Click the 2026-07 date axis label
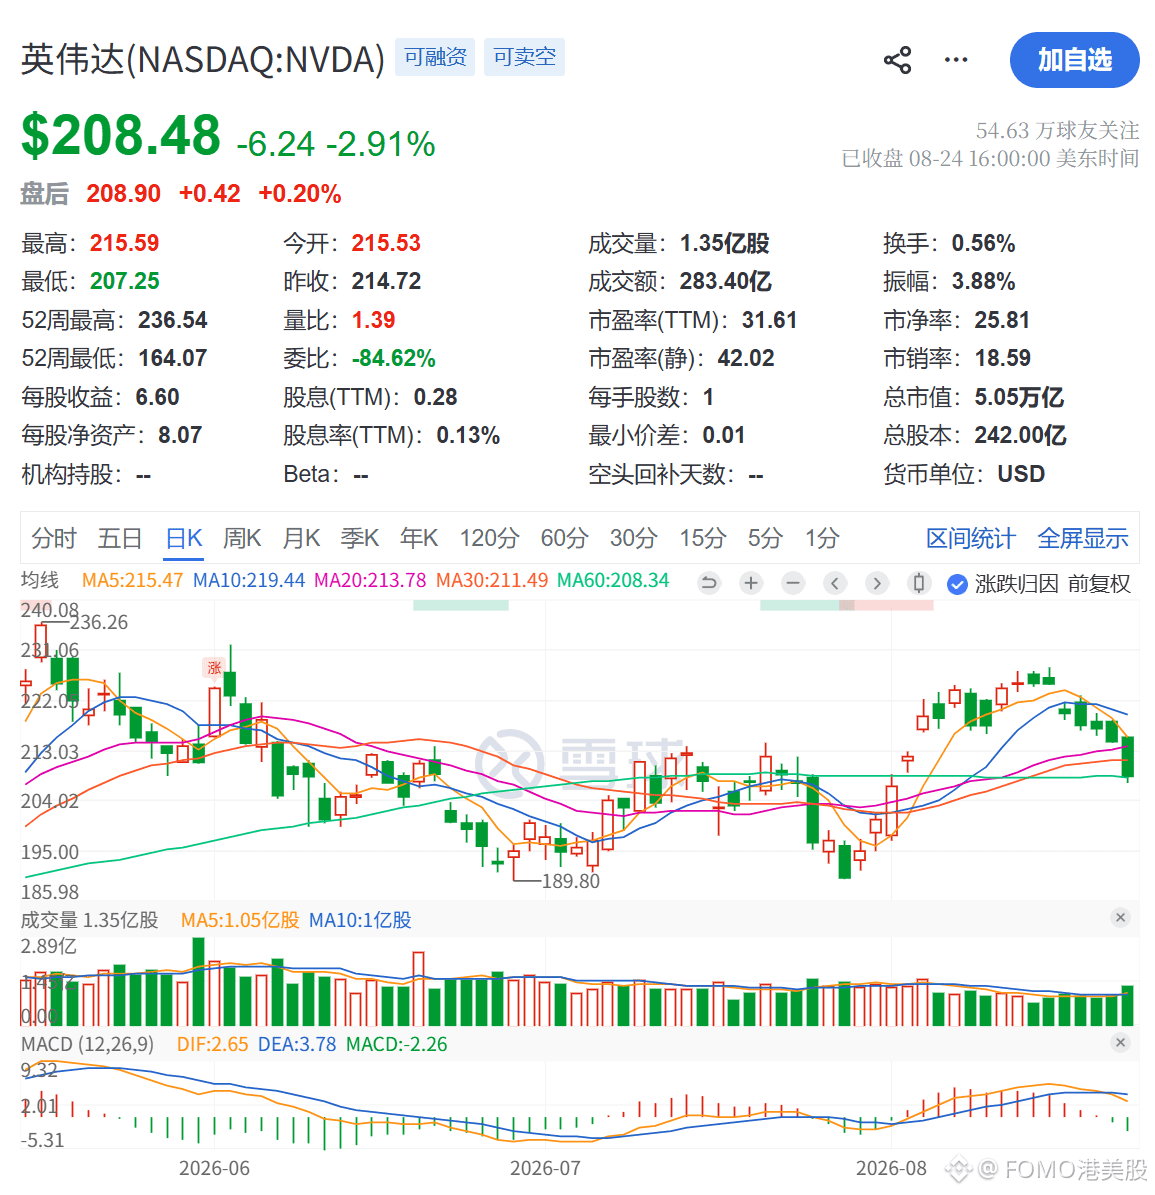1155x1195 pixels. pyautogui.click(x=546, y=1168)
